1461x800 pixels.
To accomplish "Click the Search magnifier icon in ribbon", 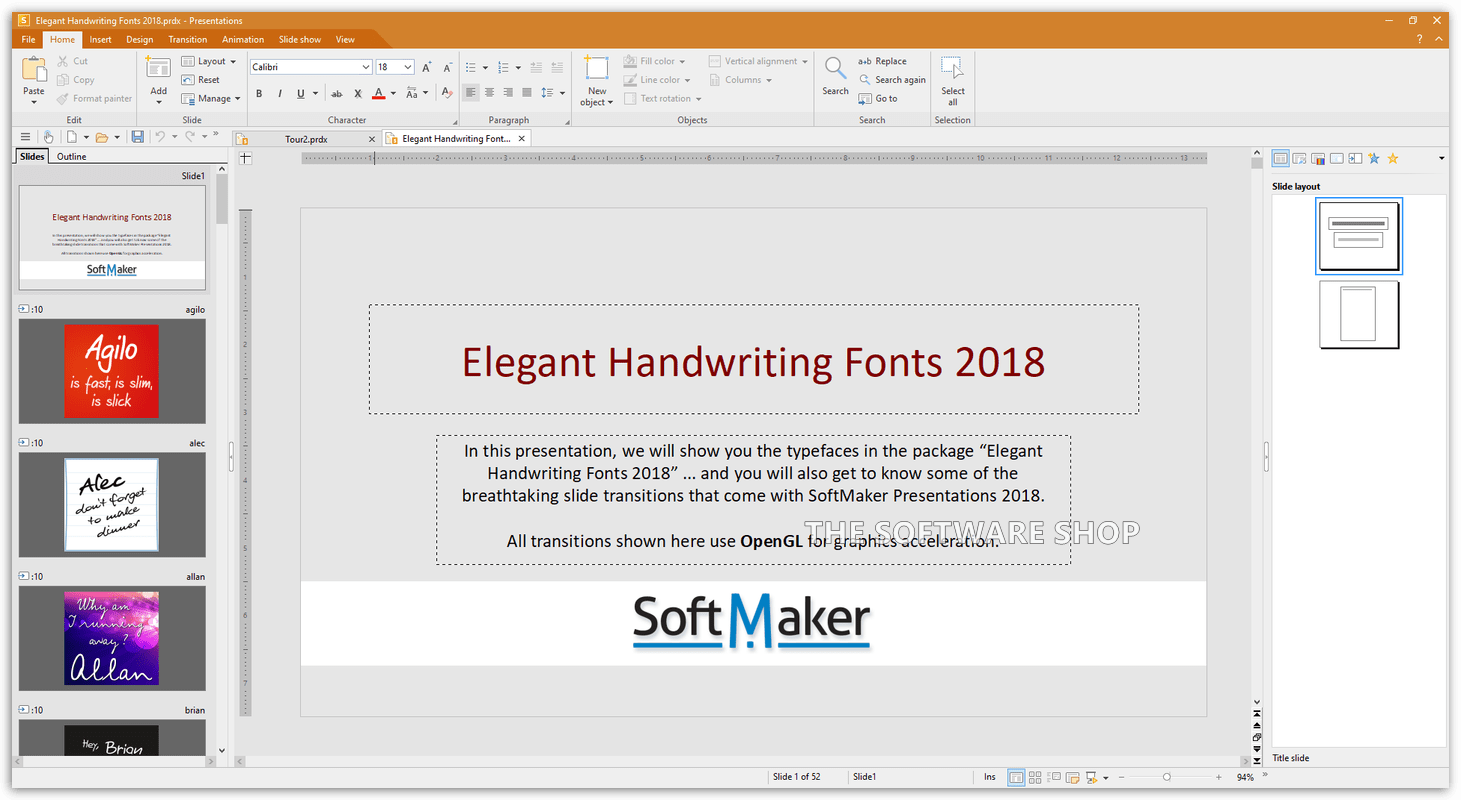I will pyautogui.click(x=835, y=69).
